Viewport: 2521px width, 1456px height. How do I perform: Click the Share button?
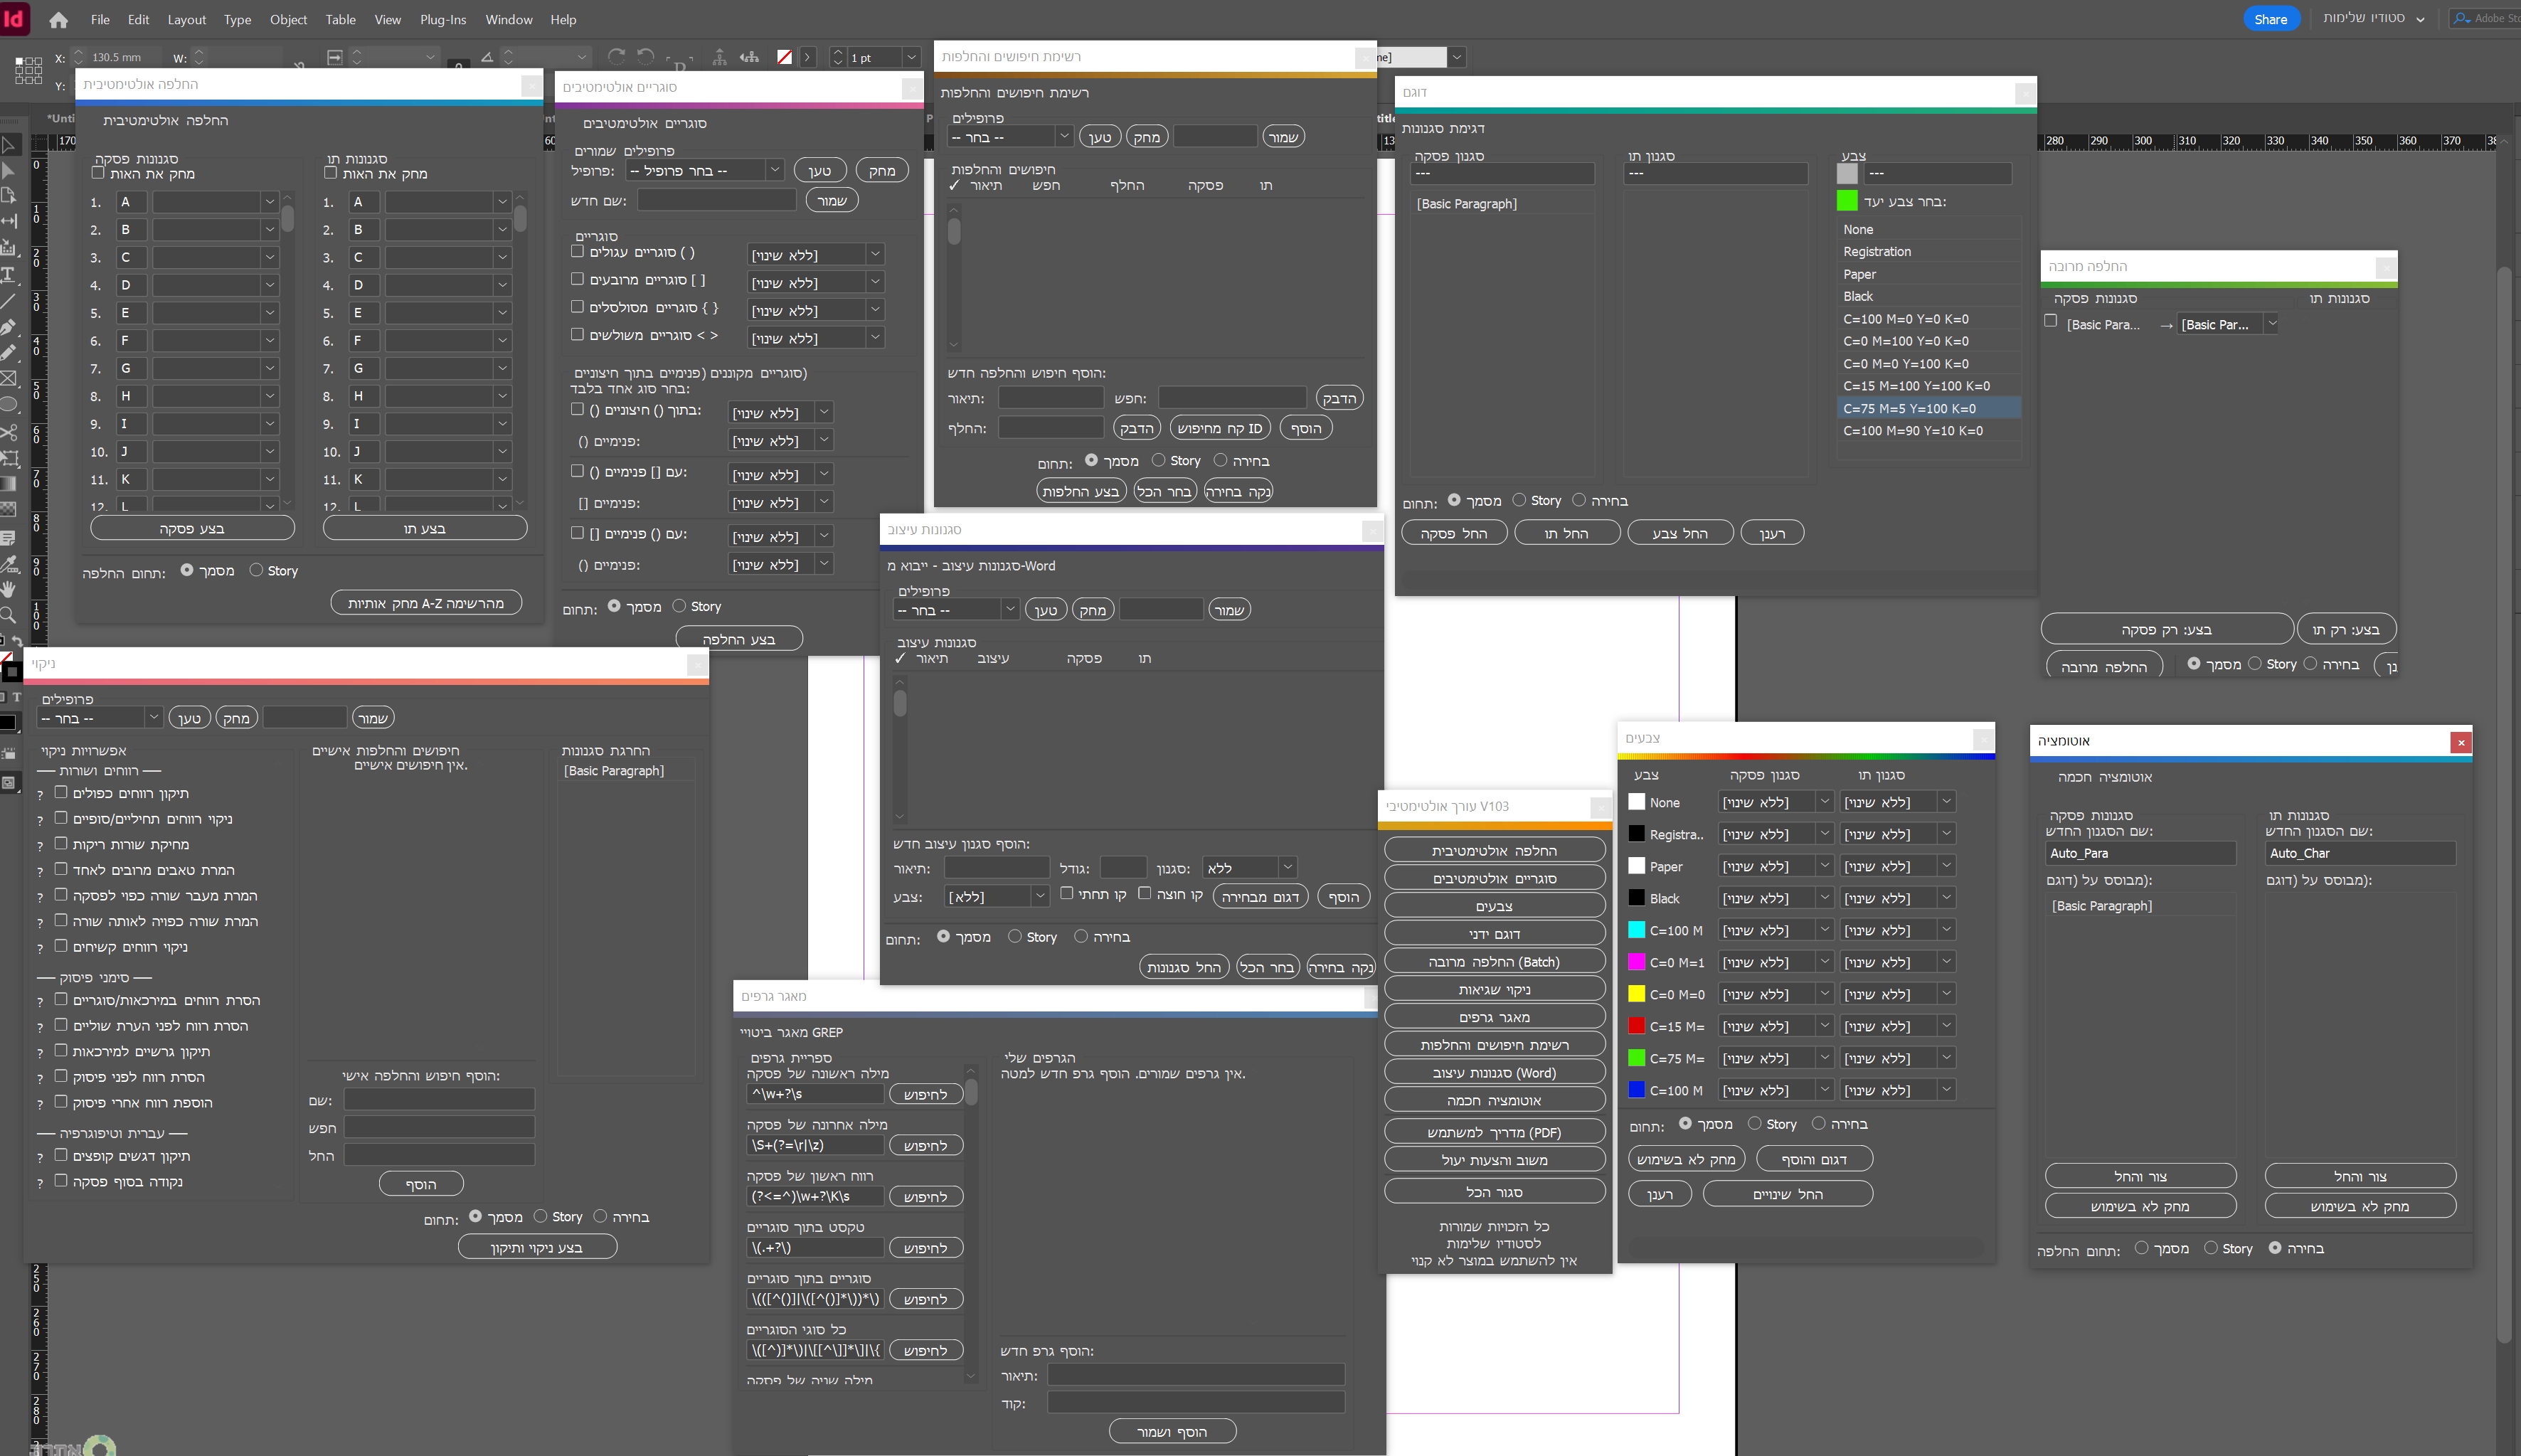tap(2270, 19)
